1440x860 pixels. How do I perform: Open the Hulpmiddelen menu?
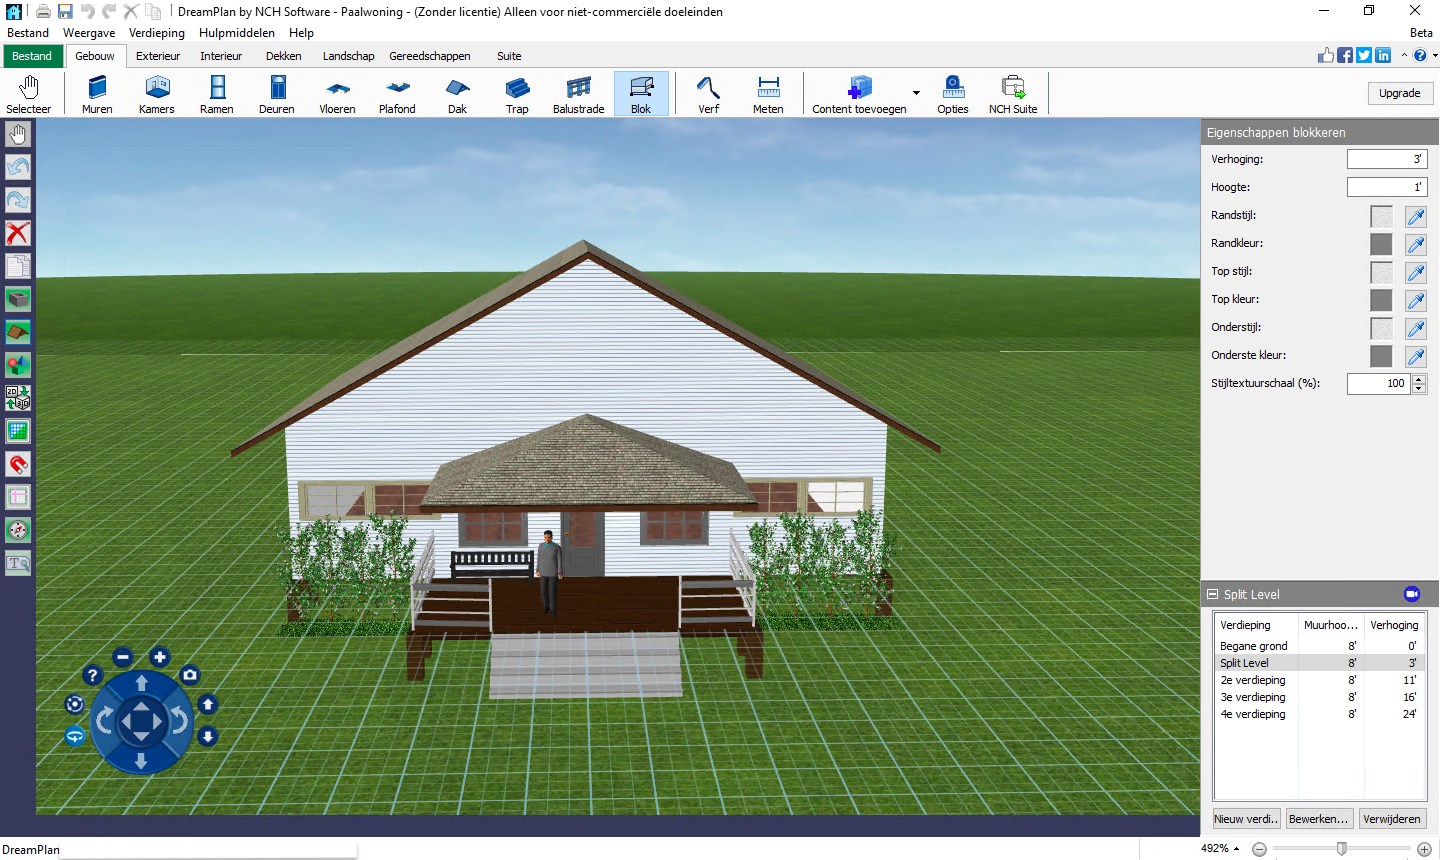coord(236,32)
